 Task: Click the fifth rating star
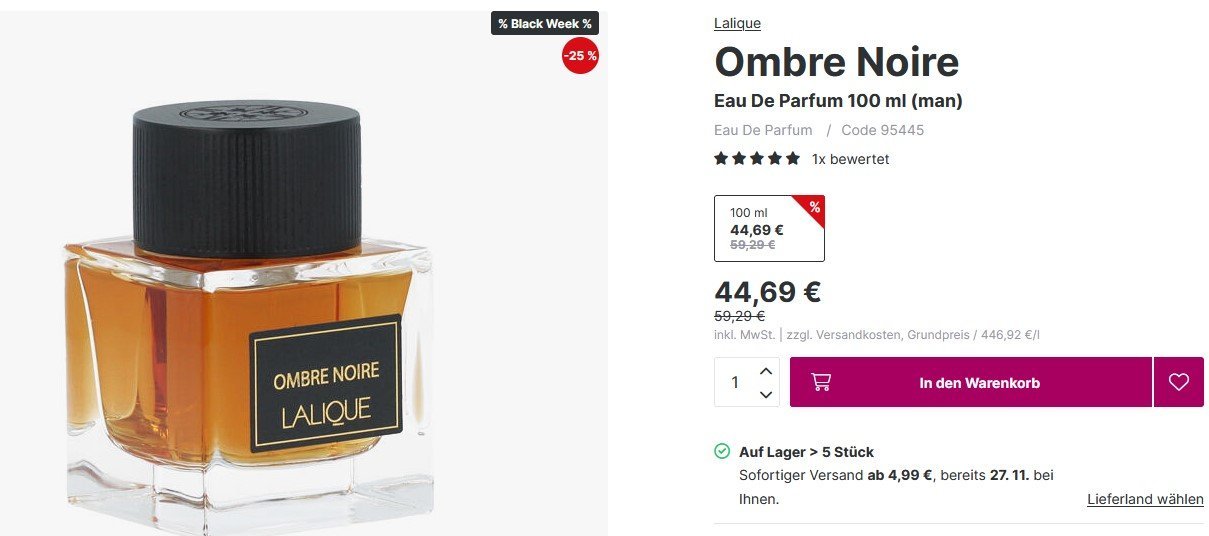tap(793, 158)
